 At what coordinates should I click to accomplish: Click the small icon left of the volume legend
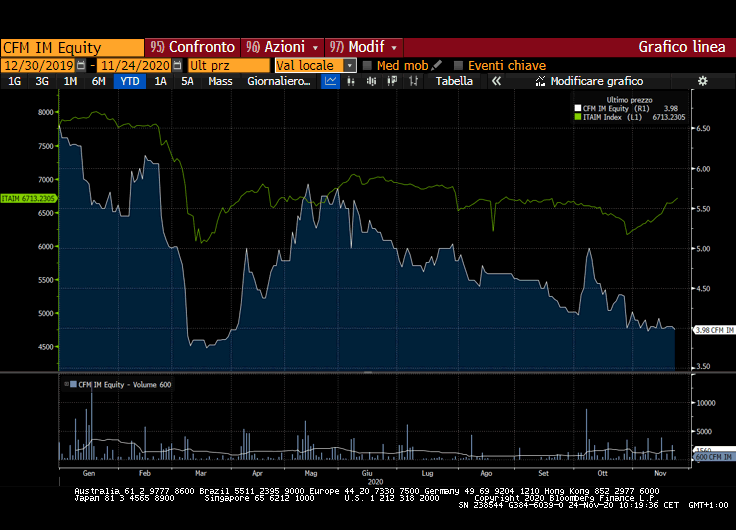point(66,384)
